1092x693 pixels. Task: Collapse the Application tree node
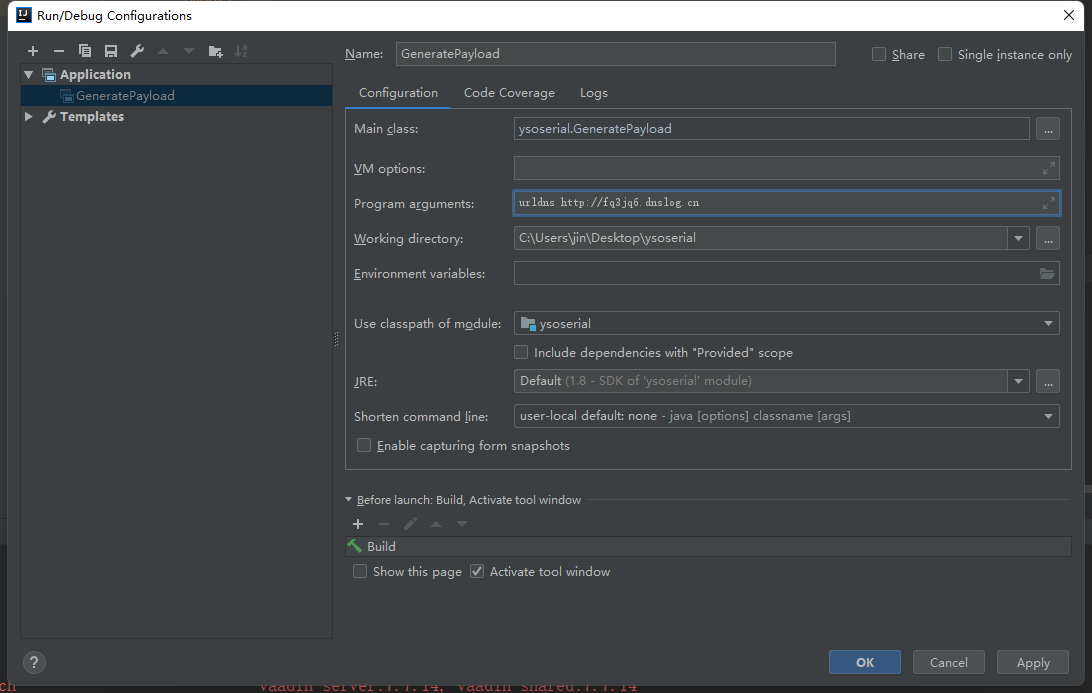(29, 75)
